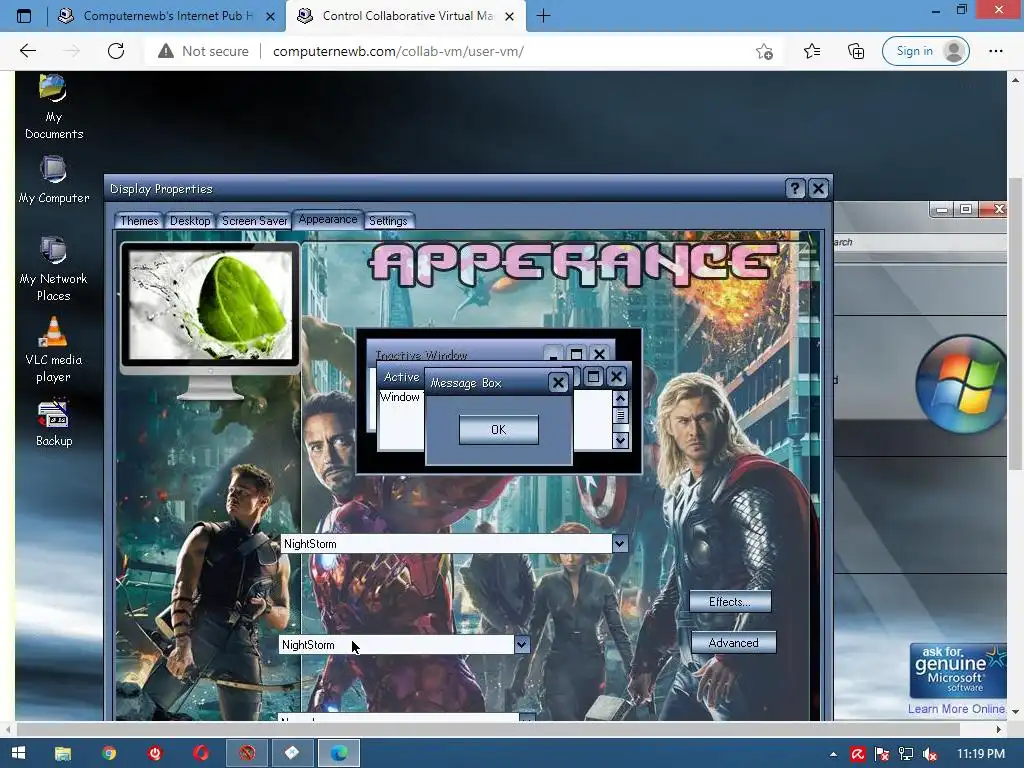The image size is (1024, 768).
Task: Open Edge Collections button
Action: [856, 51]
